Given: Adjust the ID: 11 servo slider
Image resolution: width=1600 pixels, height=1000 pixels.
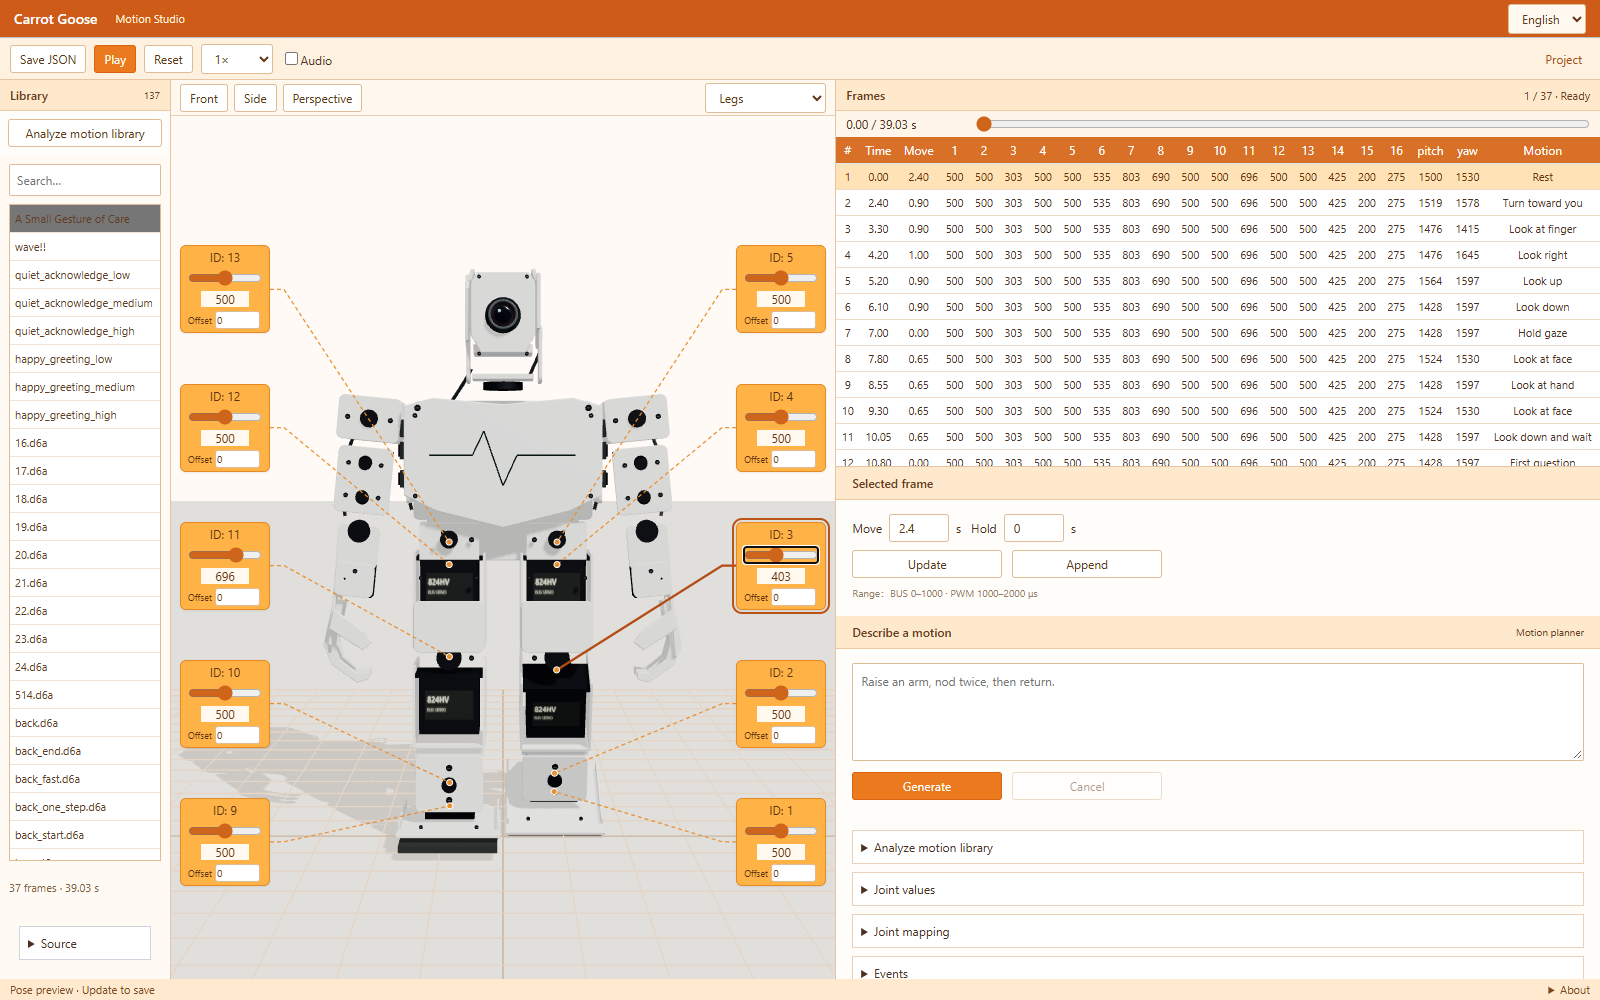Looking at the screenshot, I should pyautogui.click(x=225, y=555).
